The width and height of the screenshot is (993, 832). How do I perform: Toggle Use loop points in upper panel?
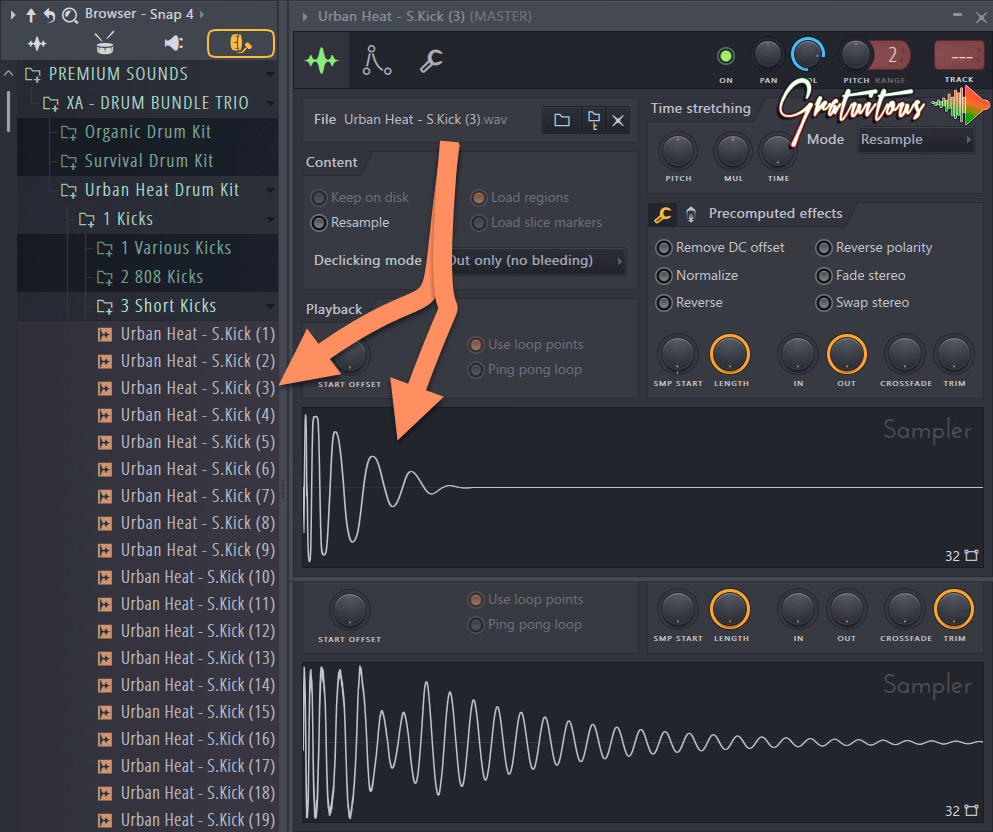pyautogui.click(x=526, y=344)
